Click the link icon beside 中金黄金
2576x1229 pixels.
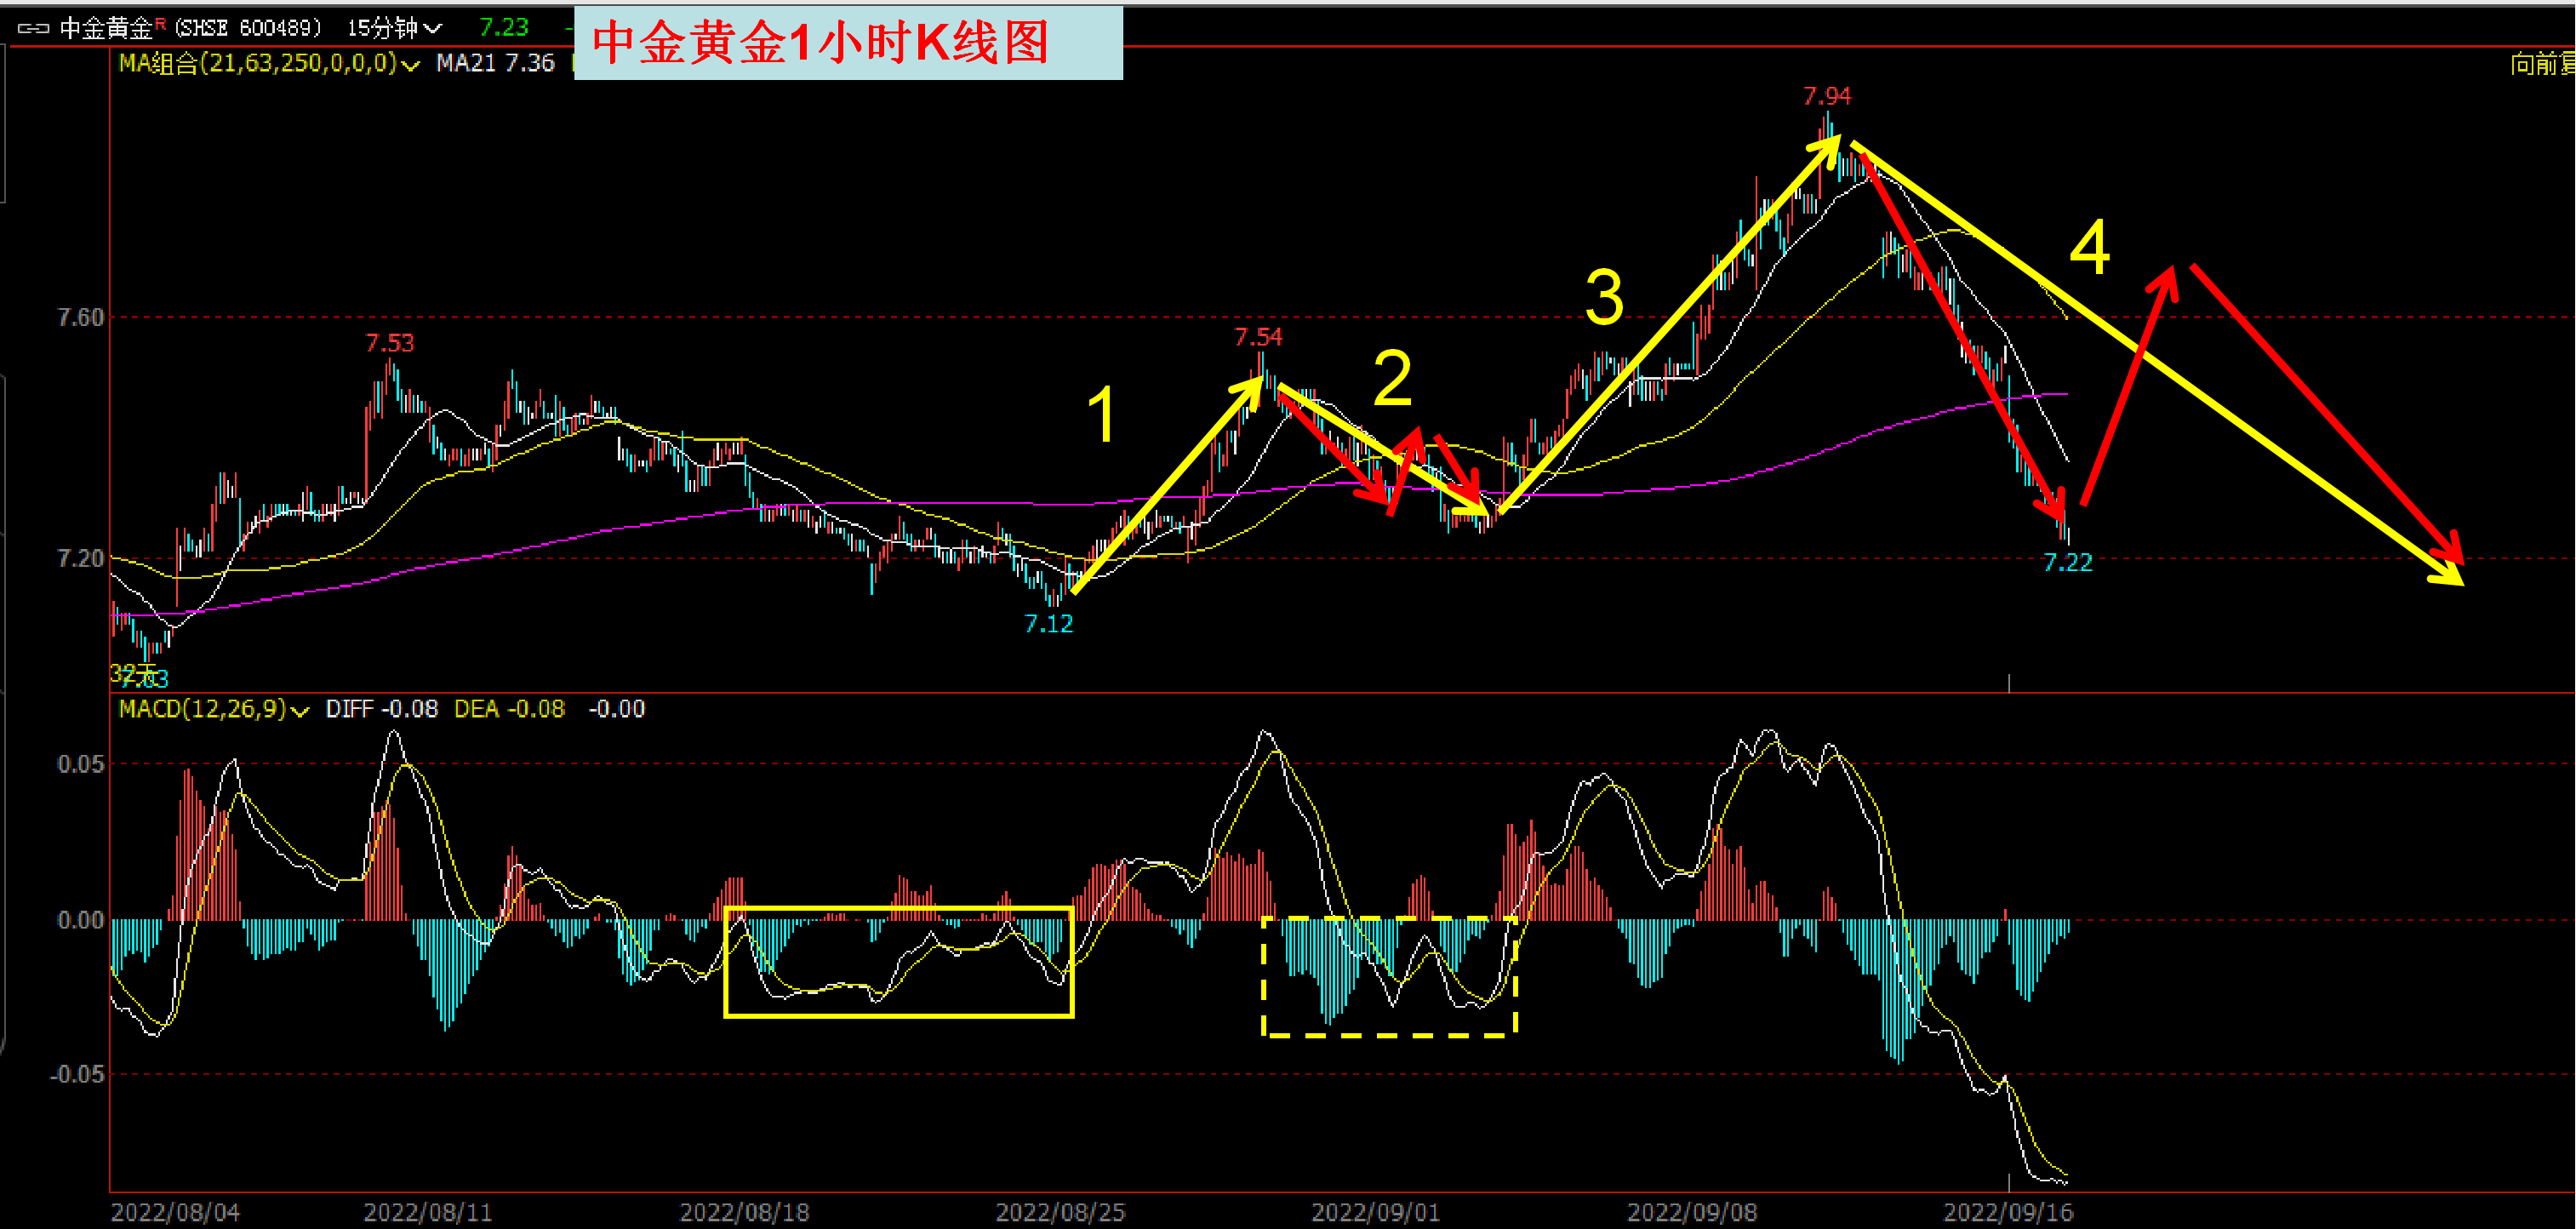pos(33,28)
